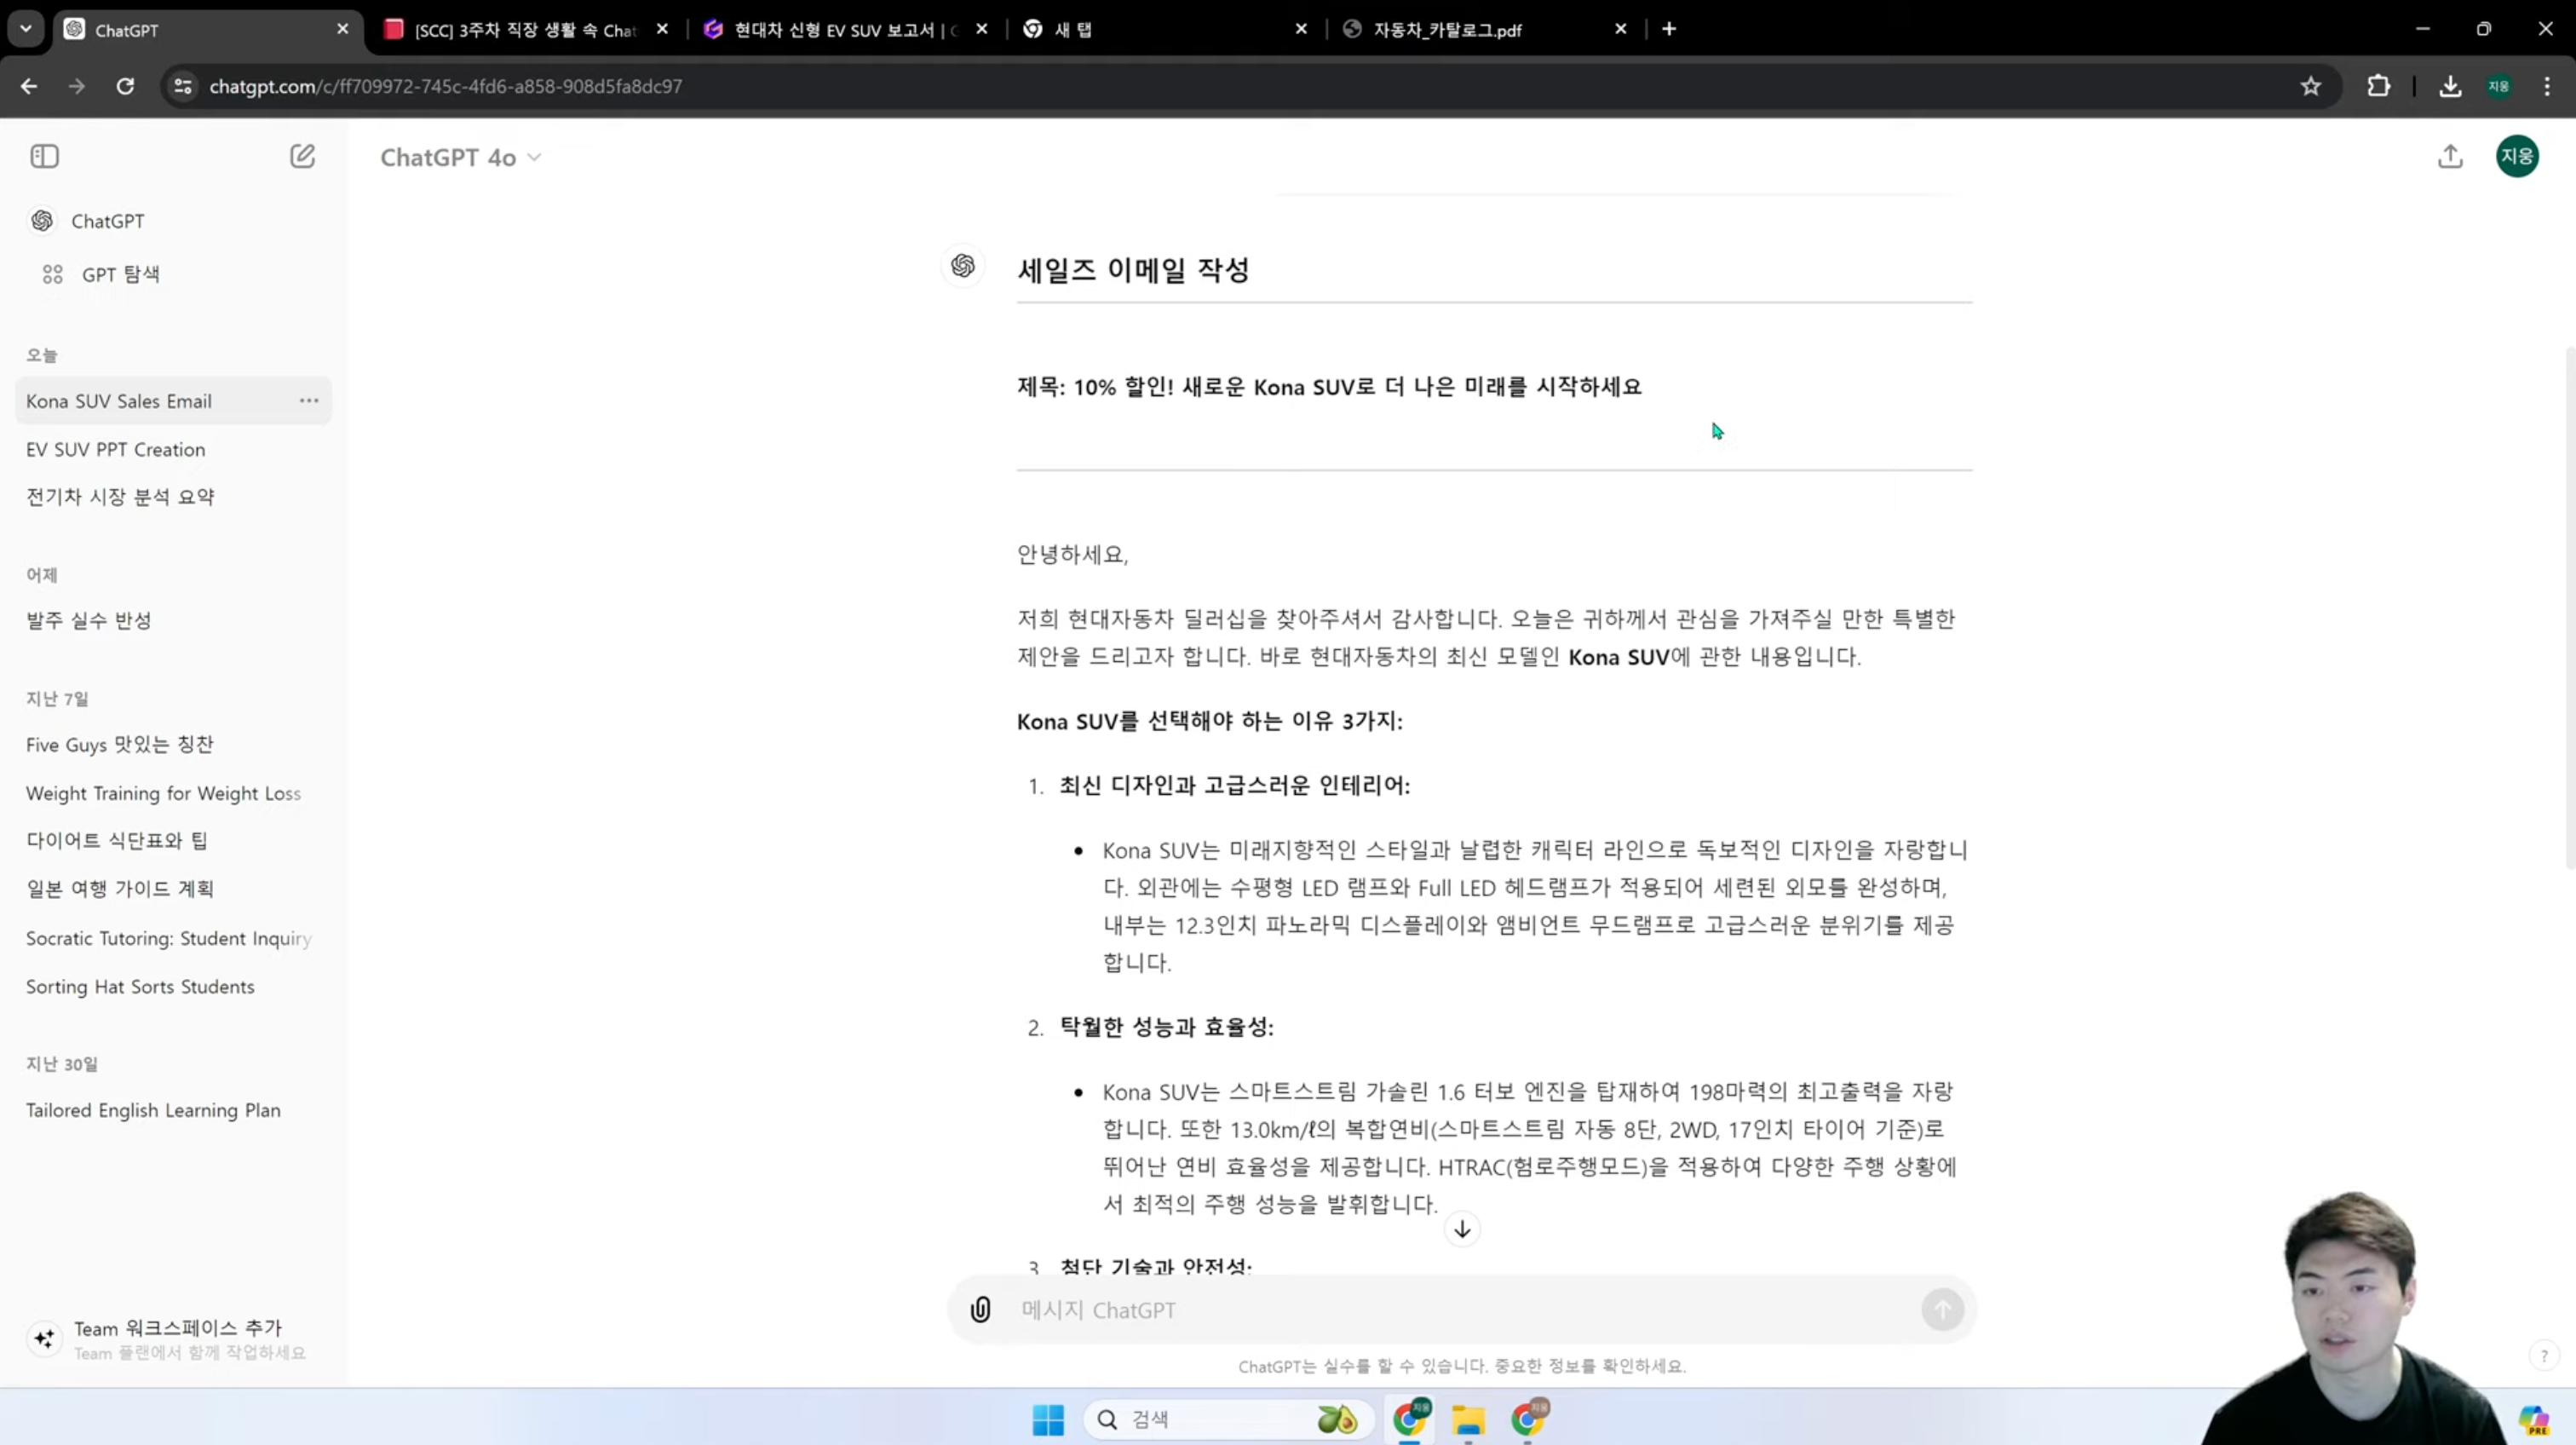The height and width of the screenshot is (1445, 2576).
Task: Start a new chat with pencil icon
Action: click(x=302, y=156)
